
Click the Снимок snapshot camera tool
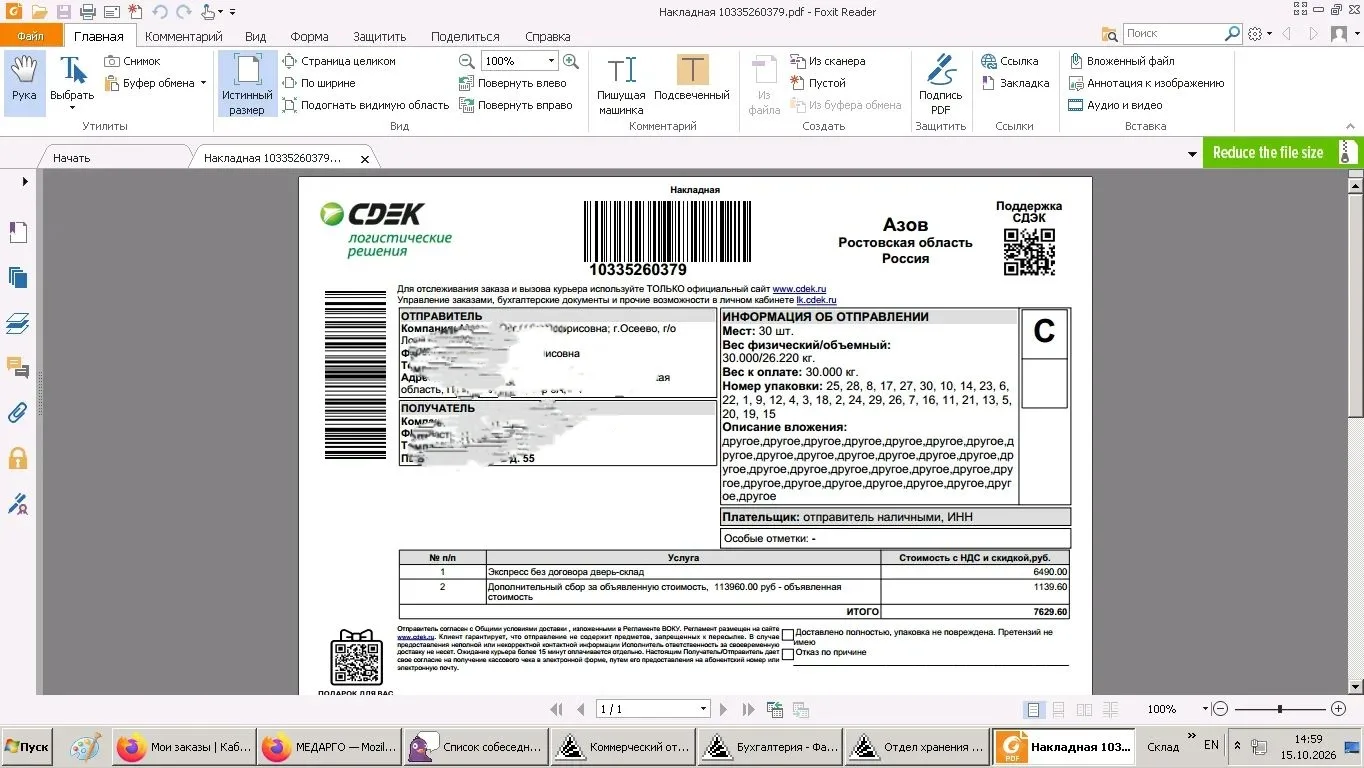tap(133, 61)
